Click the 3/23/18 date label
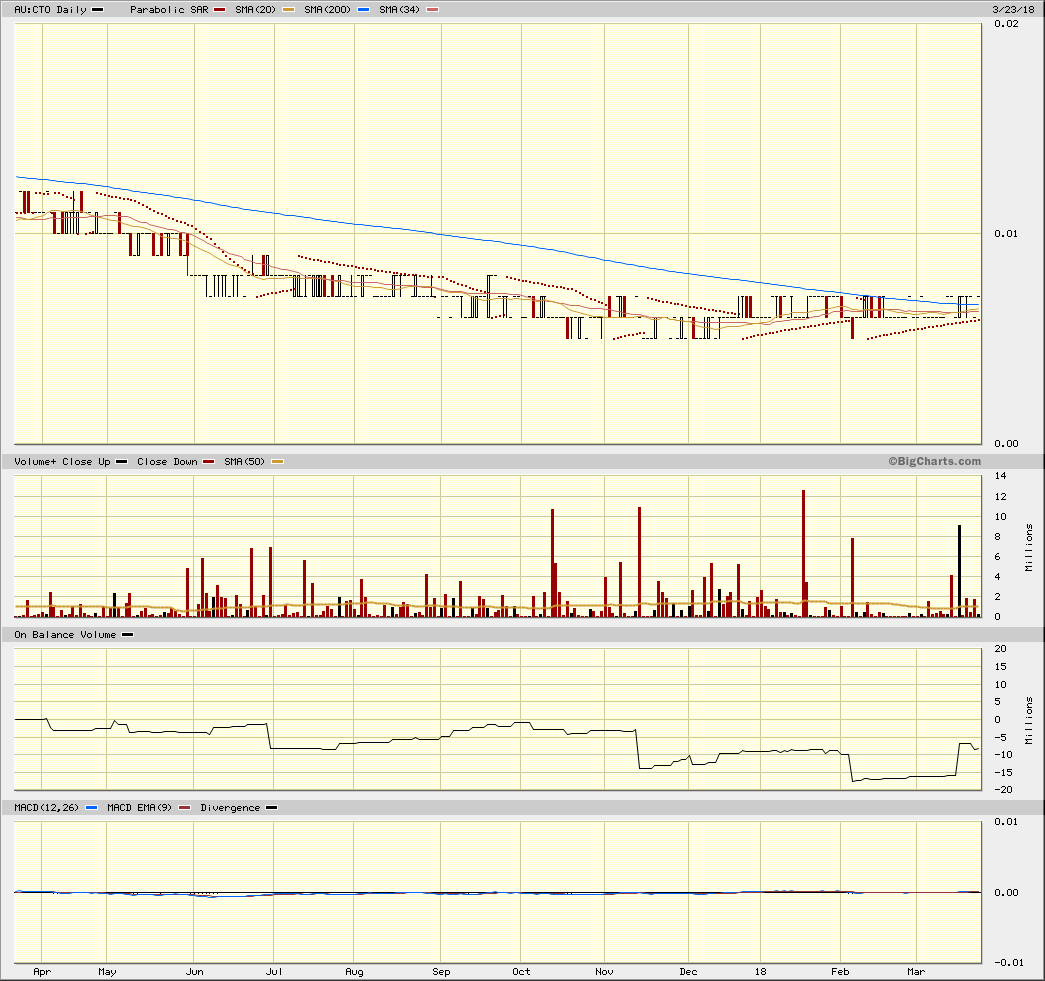The height and width of the screenshot is (981, 1045). (1013, 10)
